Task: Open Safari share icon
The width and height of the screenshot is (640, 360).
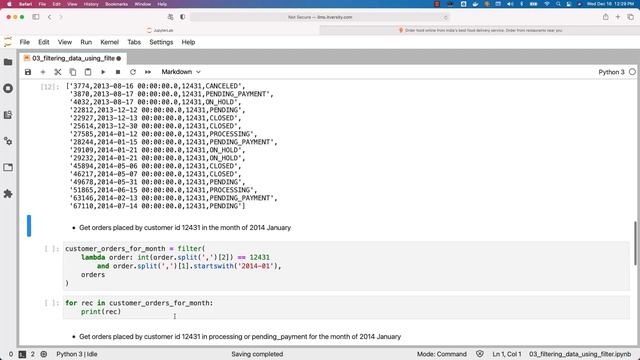Action: [605, 17]
